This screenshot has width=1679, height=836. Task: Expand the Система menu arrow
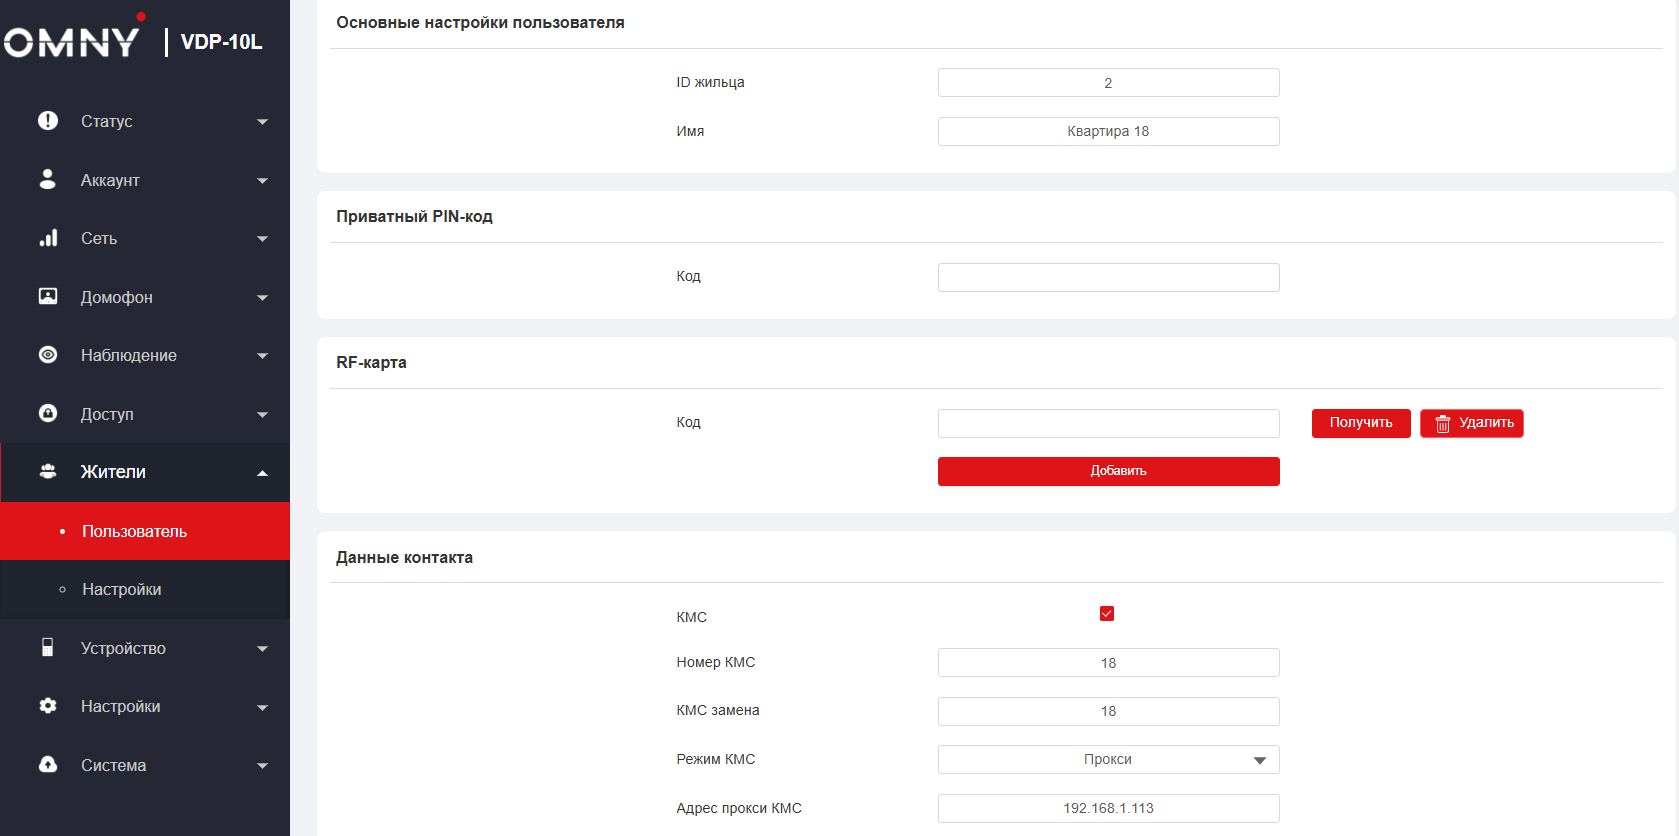262,766
